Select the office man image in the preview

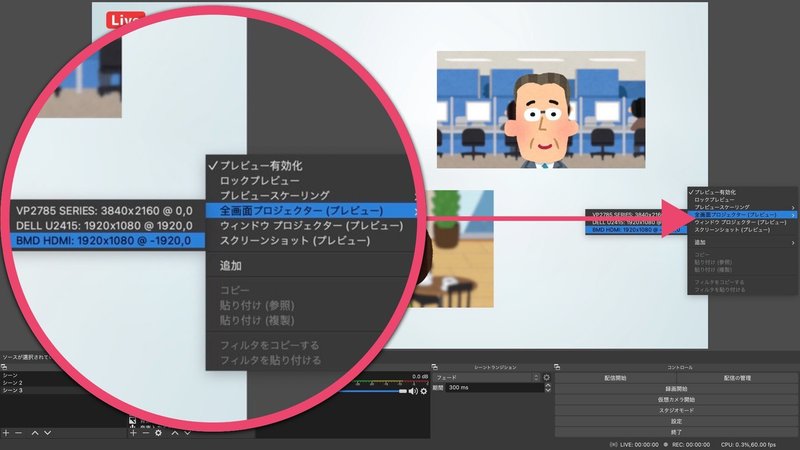[541, 109]
